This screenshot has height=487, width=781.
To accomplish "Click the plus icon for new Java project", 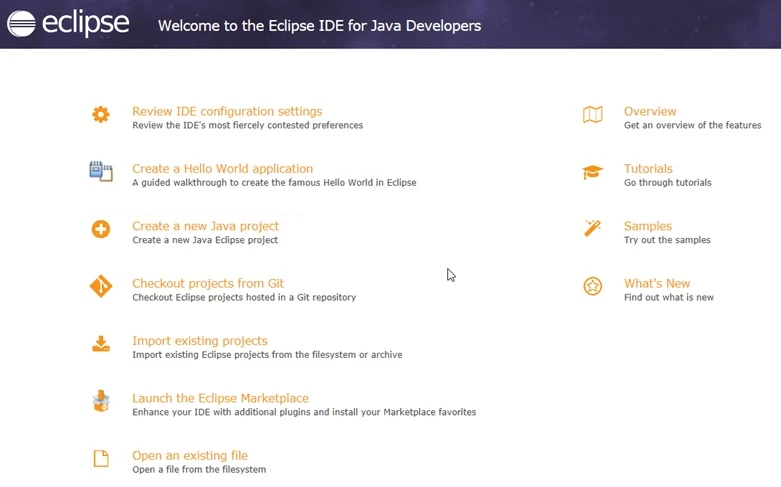I will click(x=101, y=229).
